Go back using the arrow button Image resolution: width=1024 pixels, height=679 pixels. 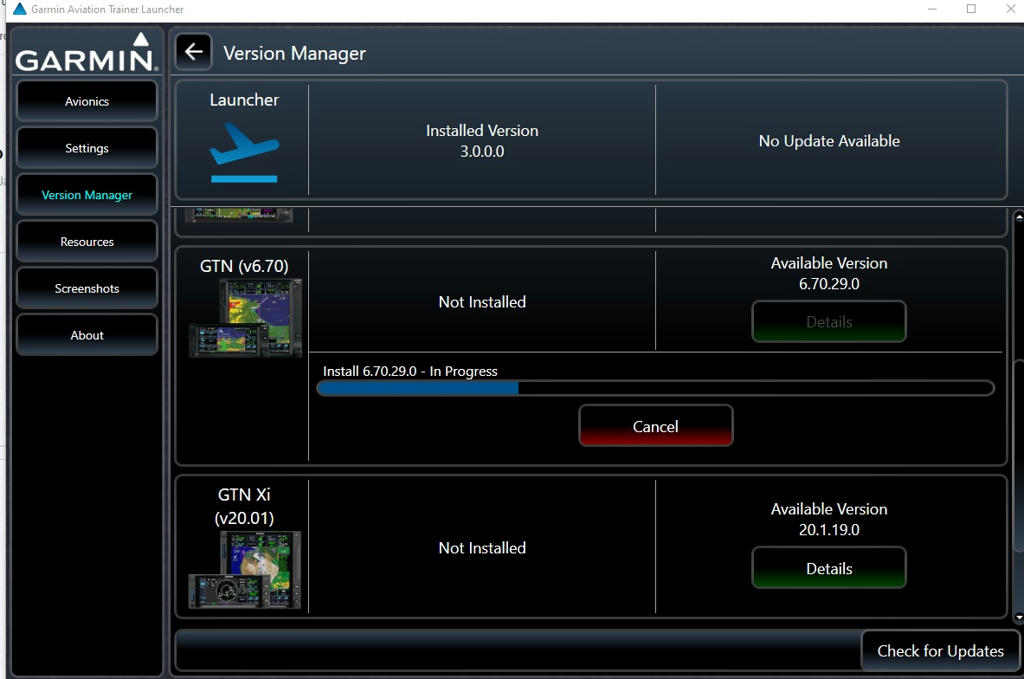click(x=193, y=52)
